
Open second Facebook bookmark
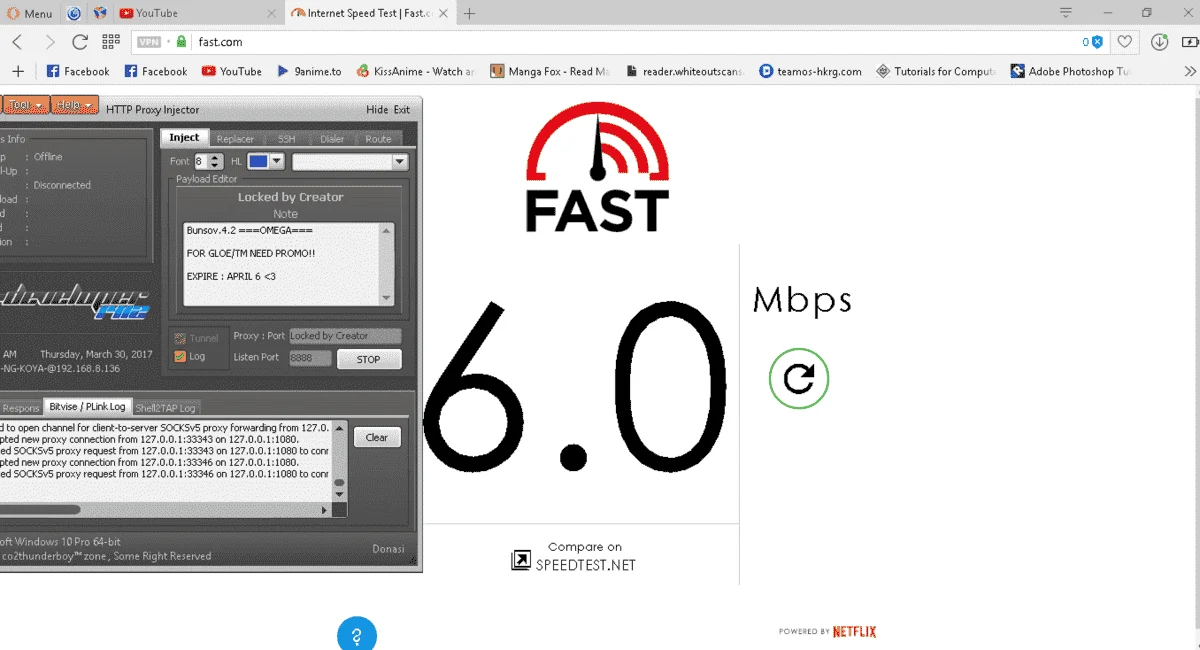pos(156,71)
